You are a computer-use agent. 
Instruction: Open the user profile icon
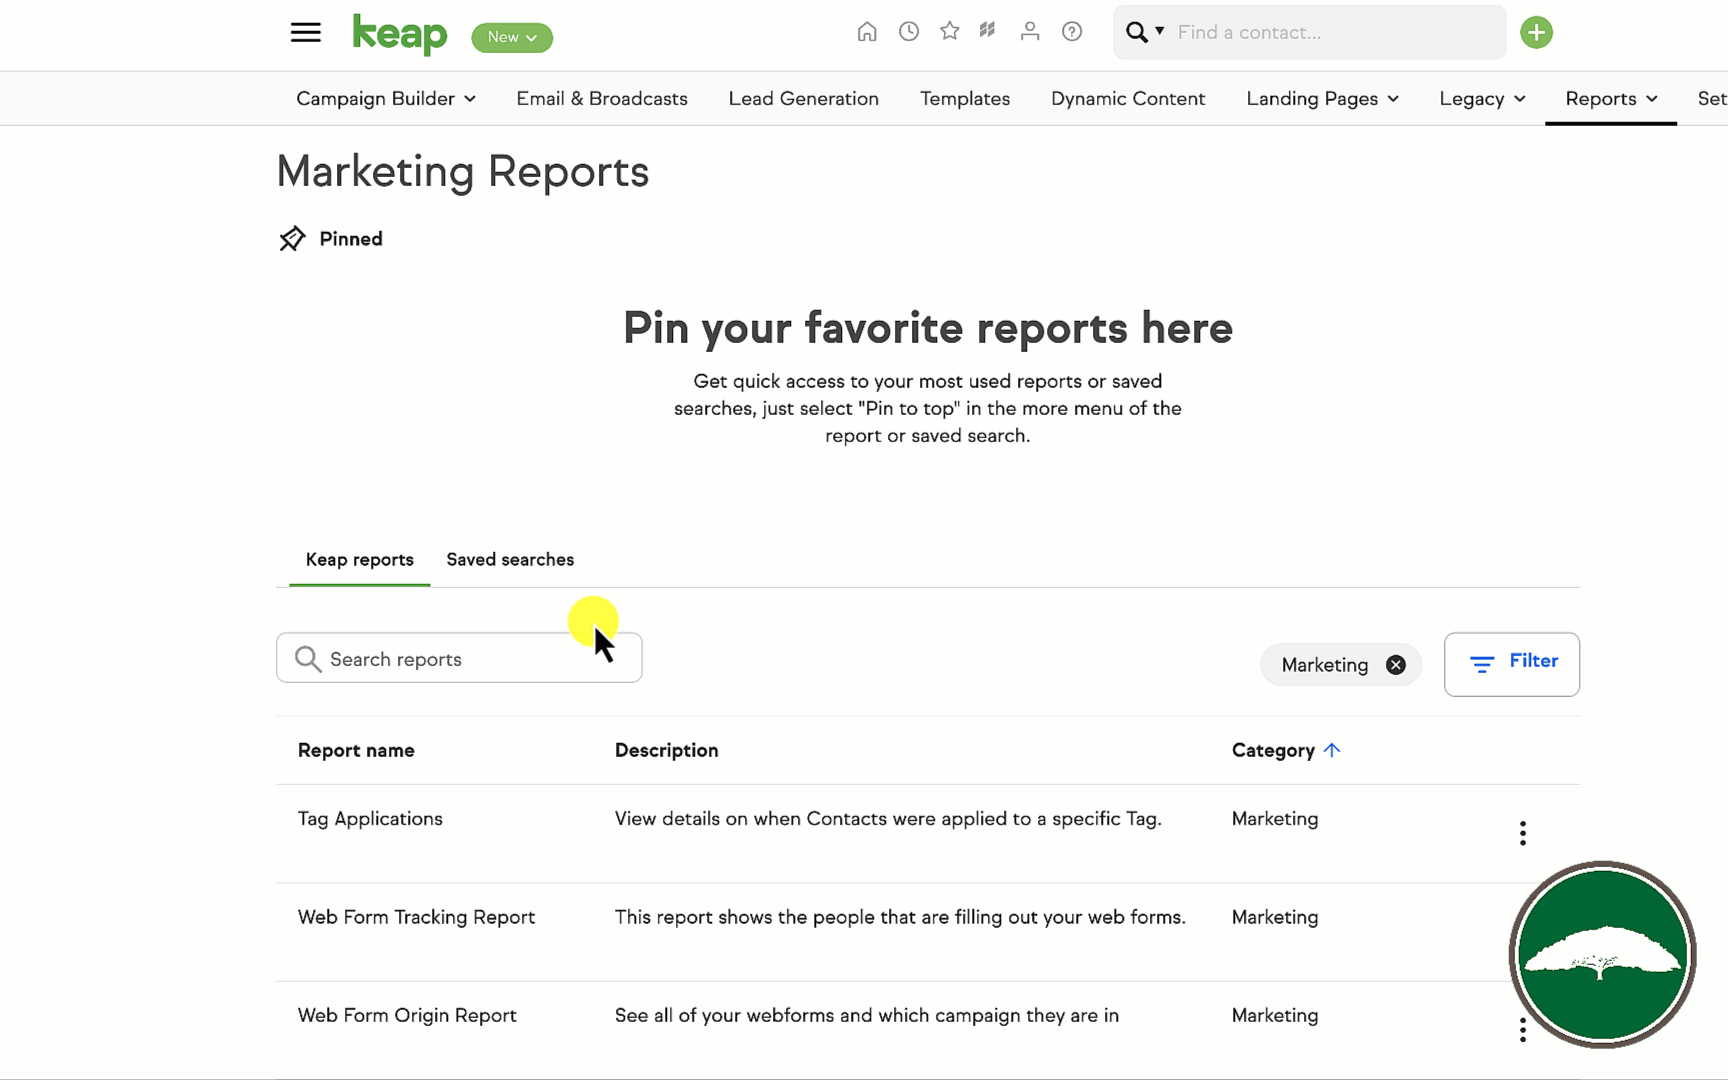click(1029, 32)
